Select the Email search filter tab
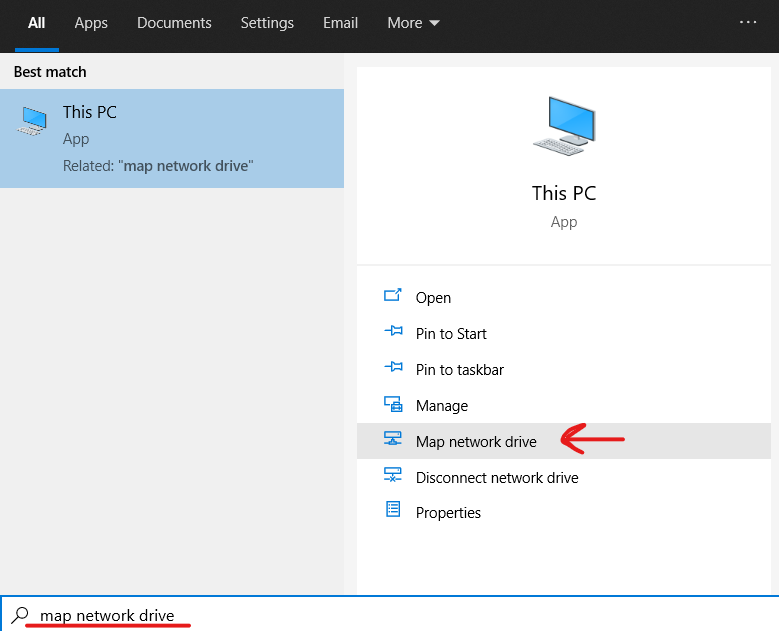The image size is (779, 631). [x=340, y=23]
